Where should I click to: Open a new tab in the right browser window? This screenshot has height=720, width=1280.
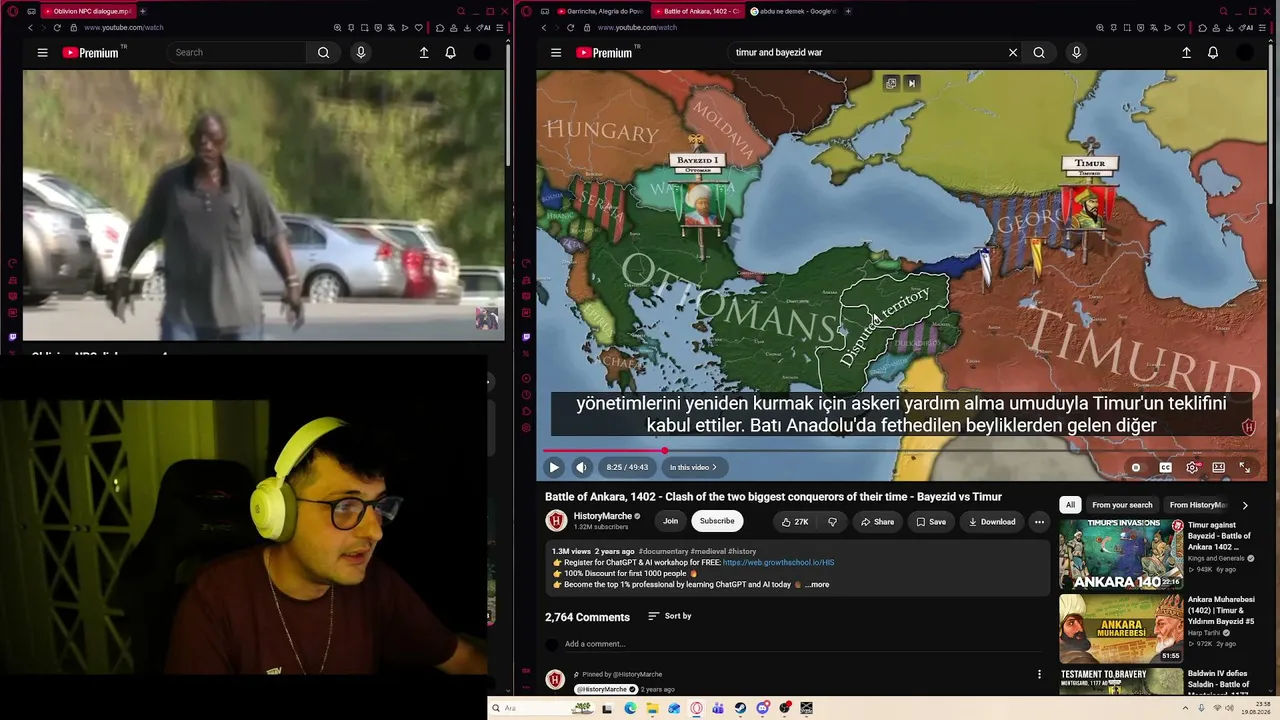[x=848, y=11]
